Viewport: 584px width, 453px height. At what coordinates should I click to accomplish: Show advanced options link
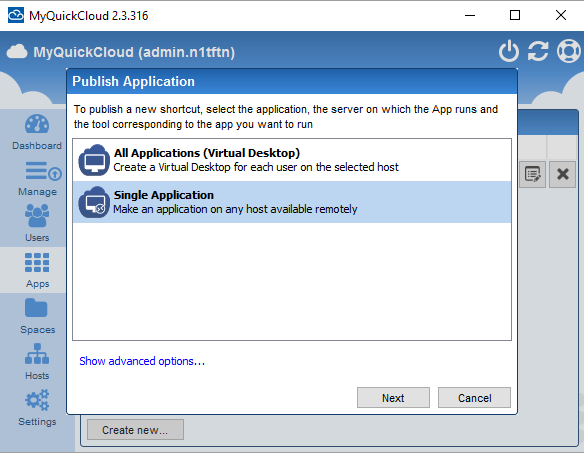tap(142, 361)
